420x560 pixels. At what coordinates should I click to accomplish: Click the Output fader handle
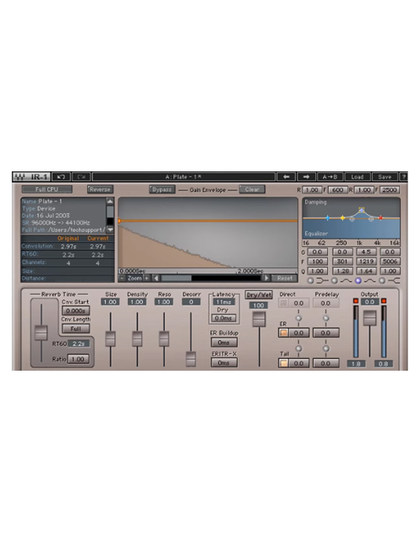tap(370, 318)
